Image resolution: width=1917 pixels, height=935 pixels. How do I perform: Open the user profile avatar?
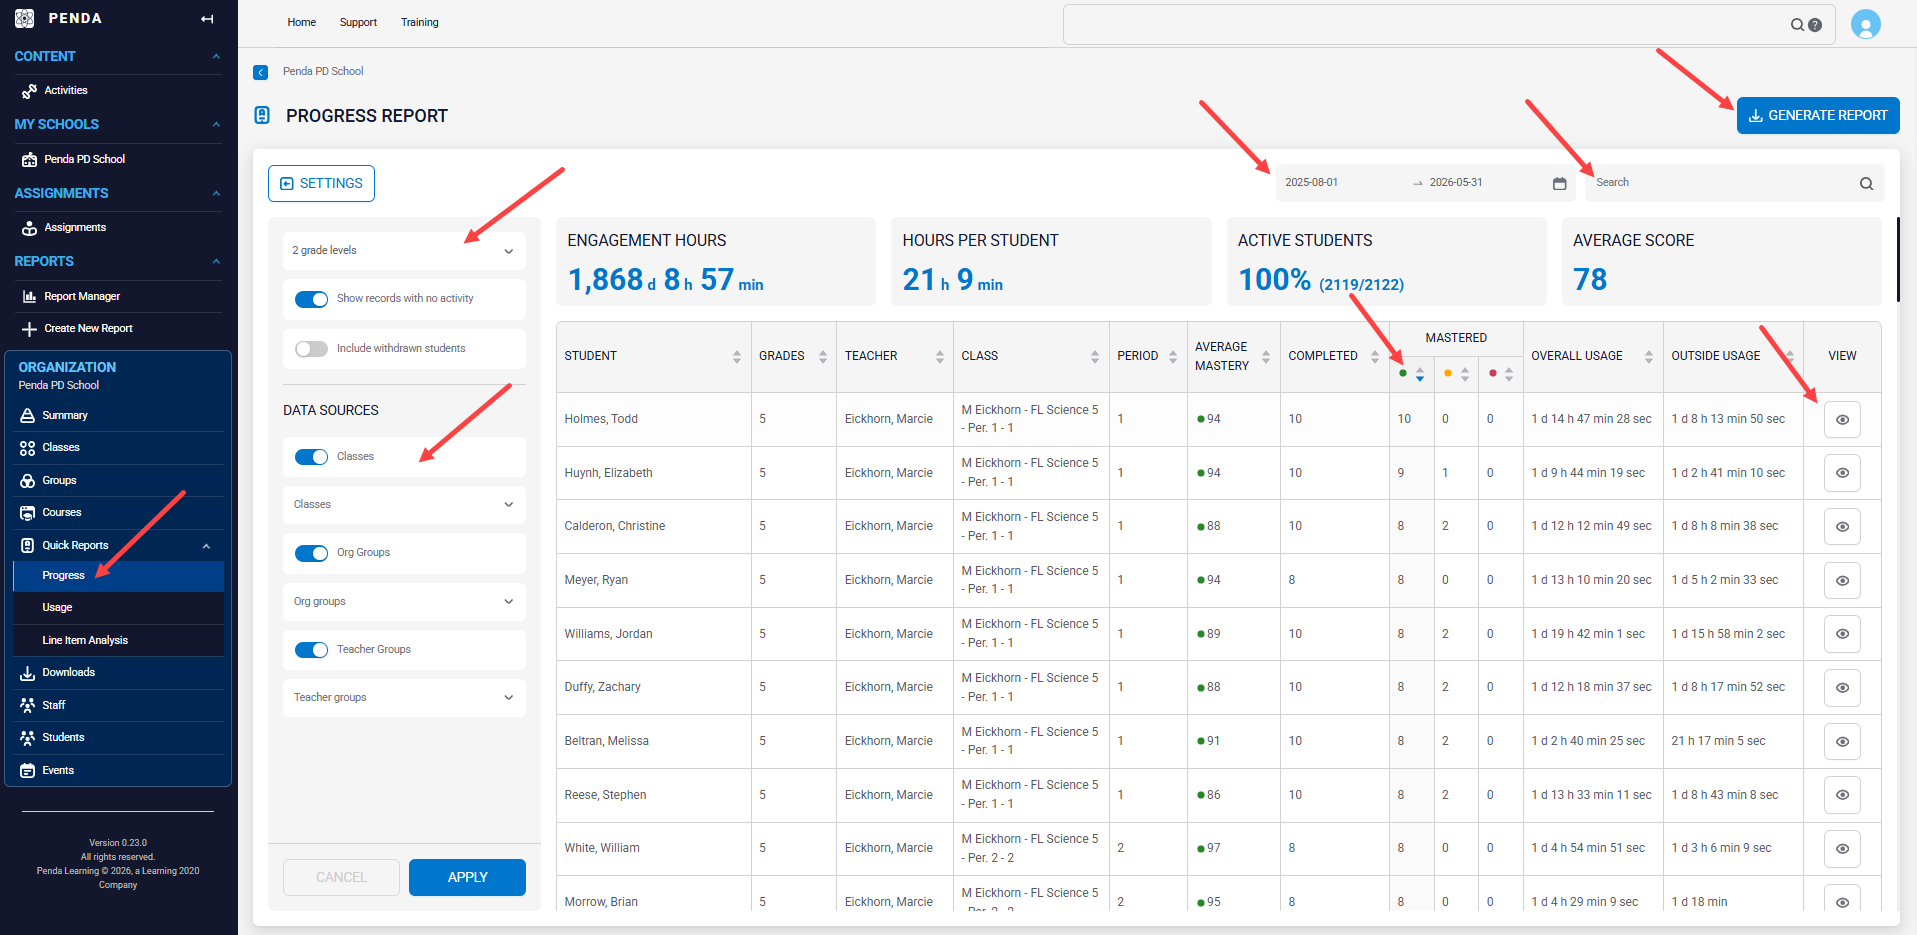(x=1865, y=23)
